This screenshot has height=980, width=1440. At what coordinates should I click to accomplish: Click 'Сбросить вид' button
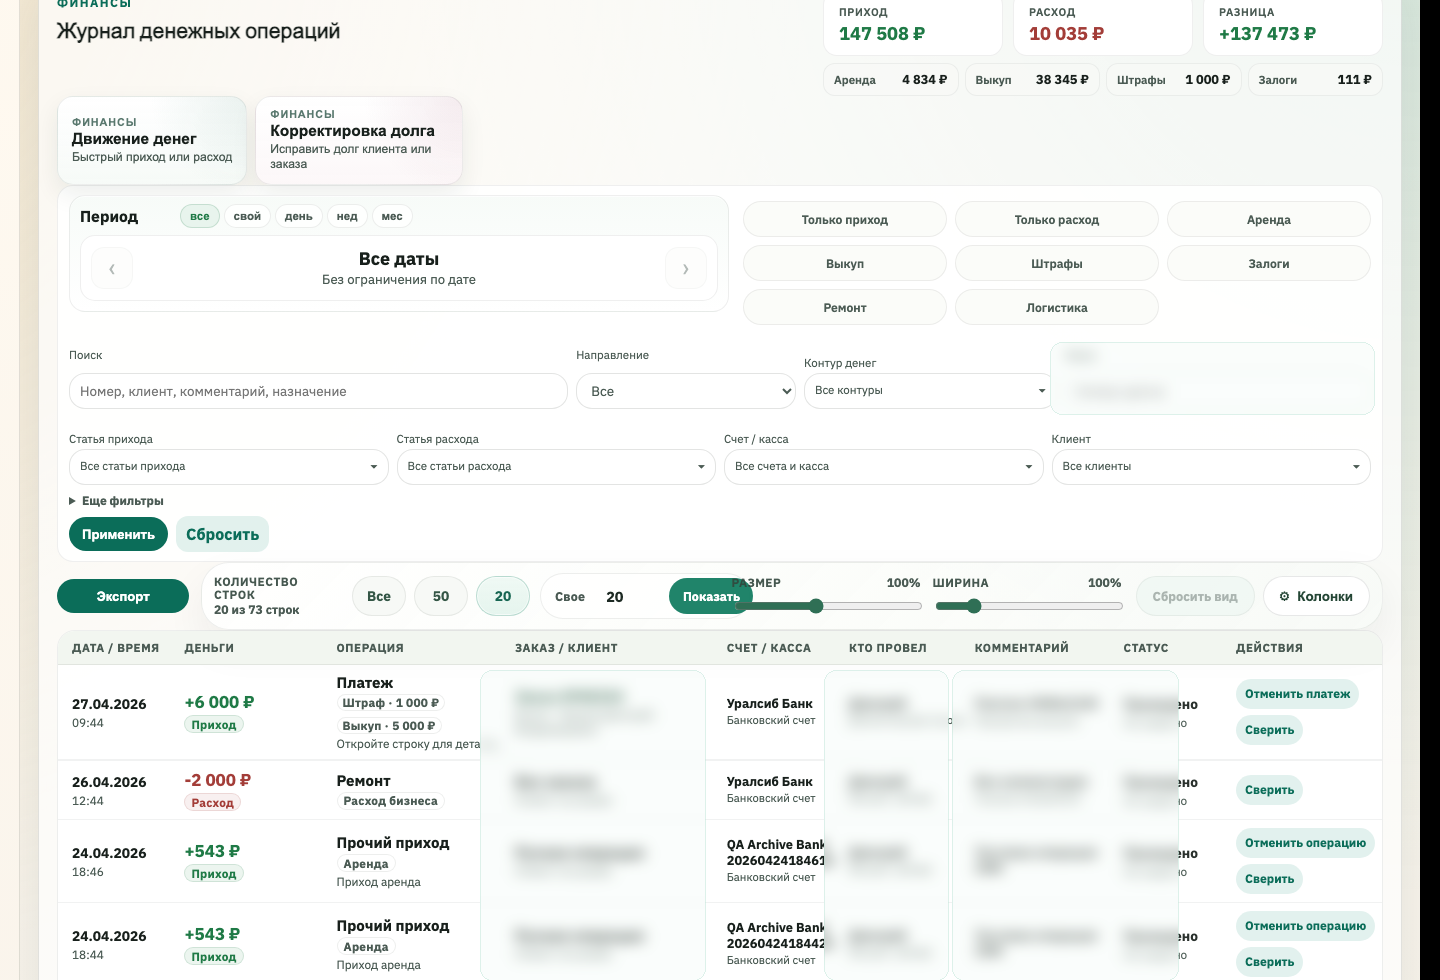[x=1195, y=596]
